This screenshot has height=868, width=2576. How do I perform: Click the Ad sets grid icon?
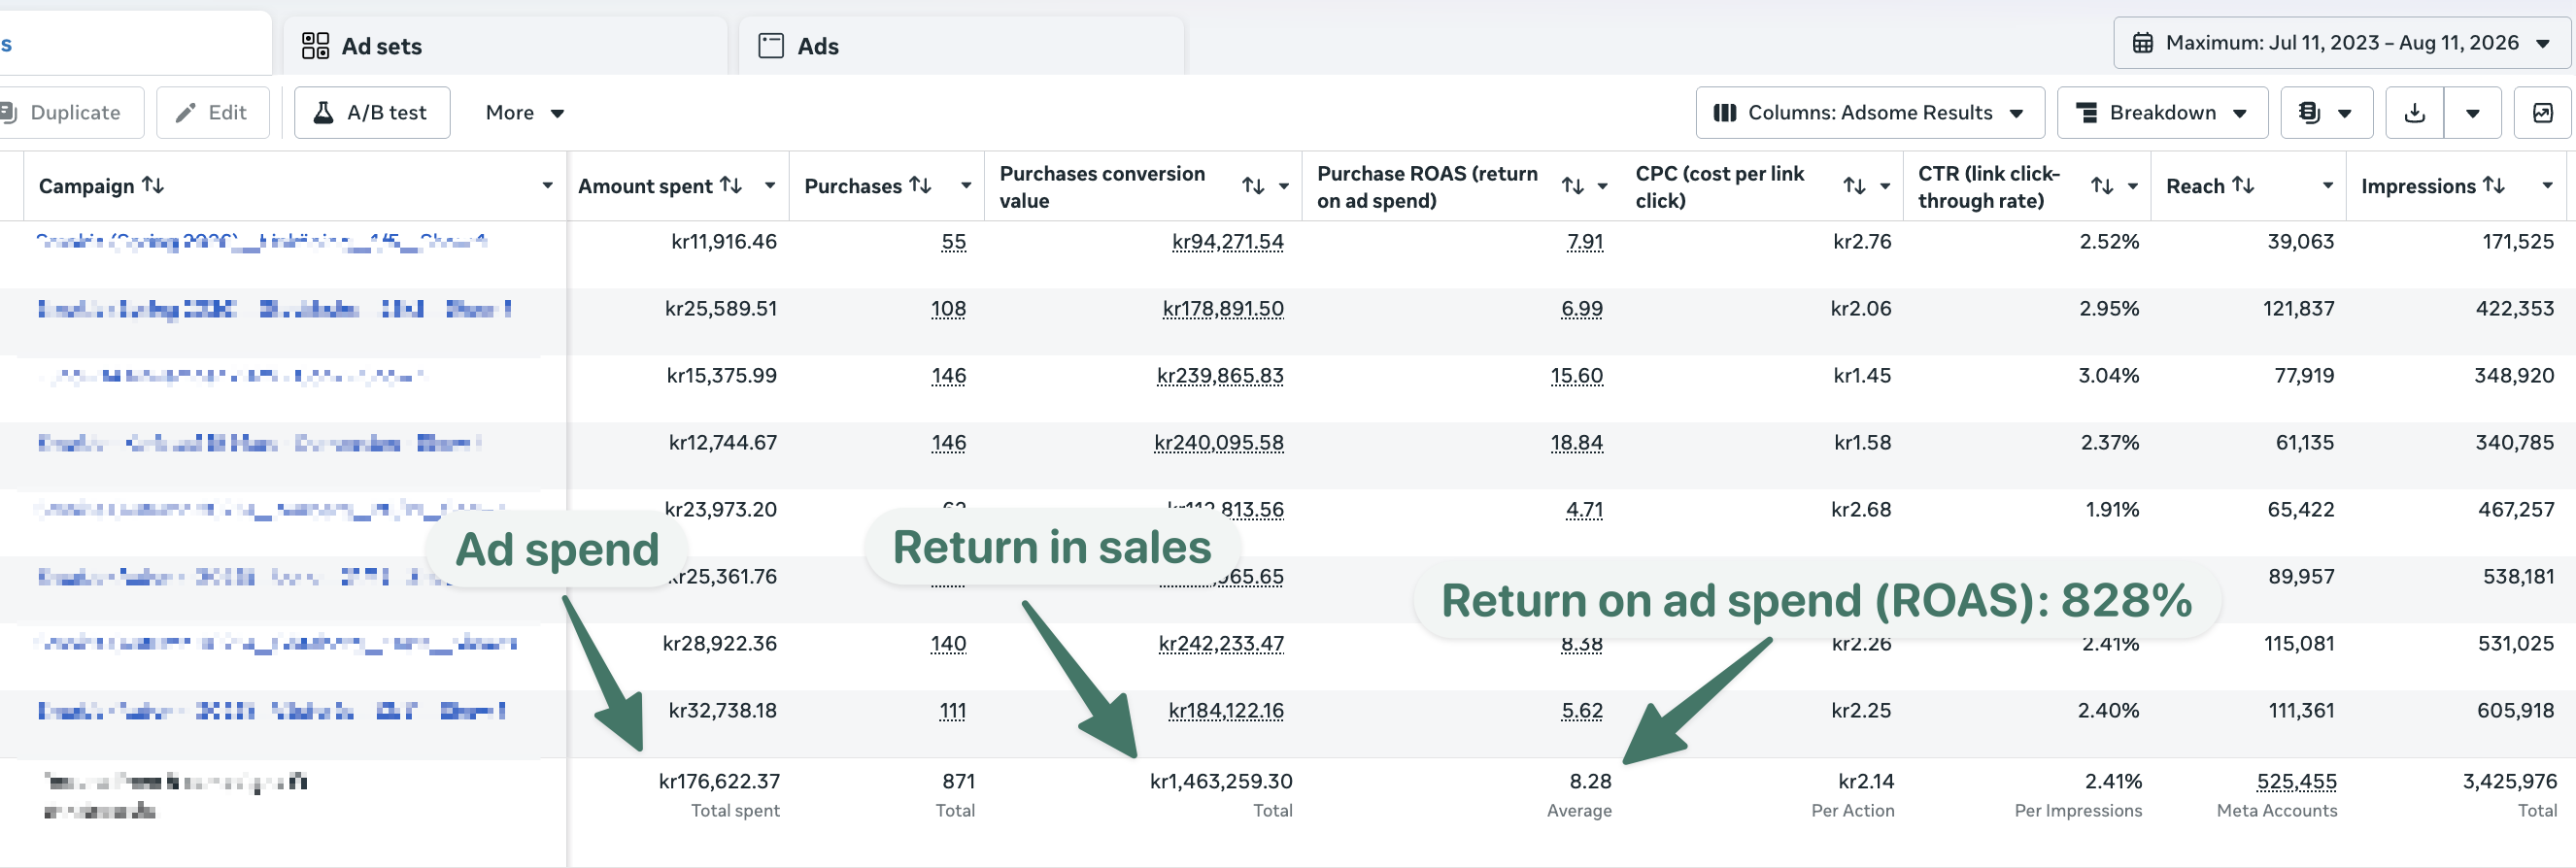pyautogui.click(x=315, y=46)
